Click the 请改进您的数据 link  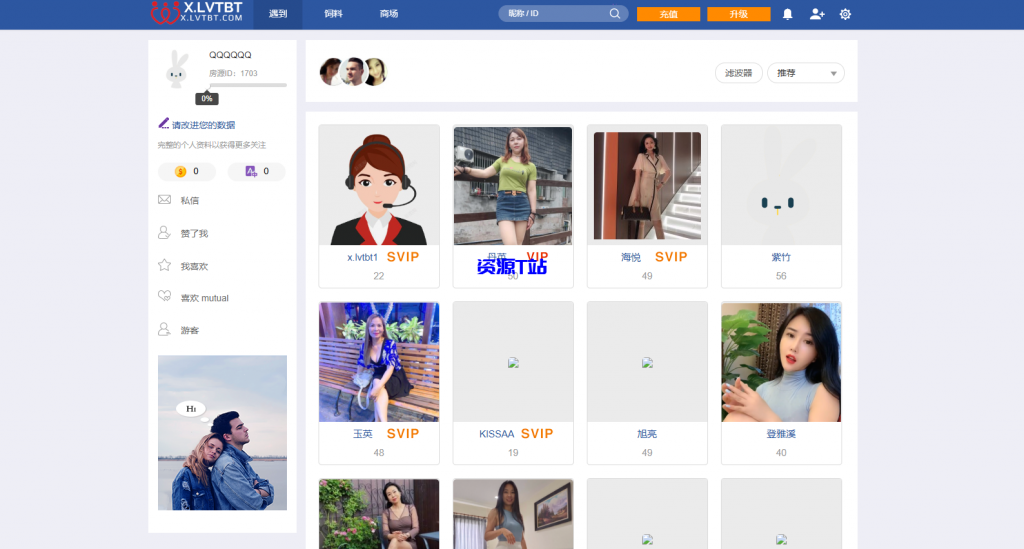coord(203,125)
